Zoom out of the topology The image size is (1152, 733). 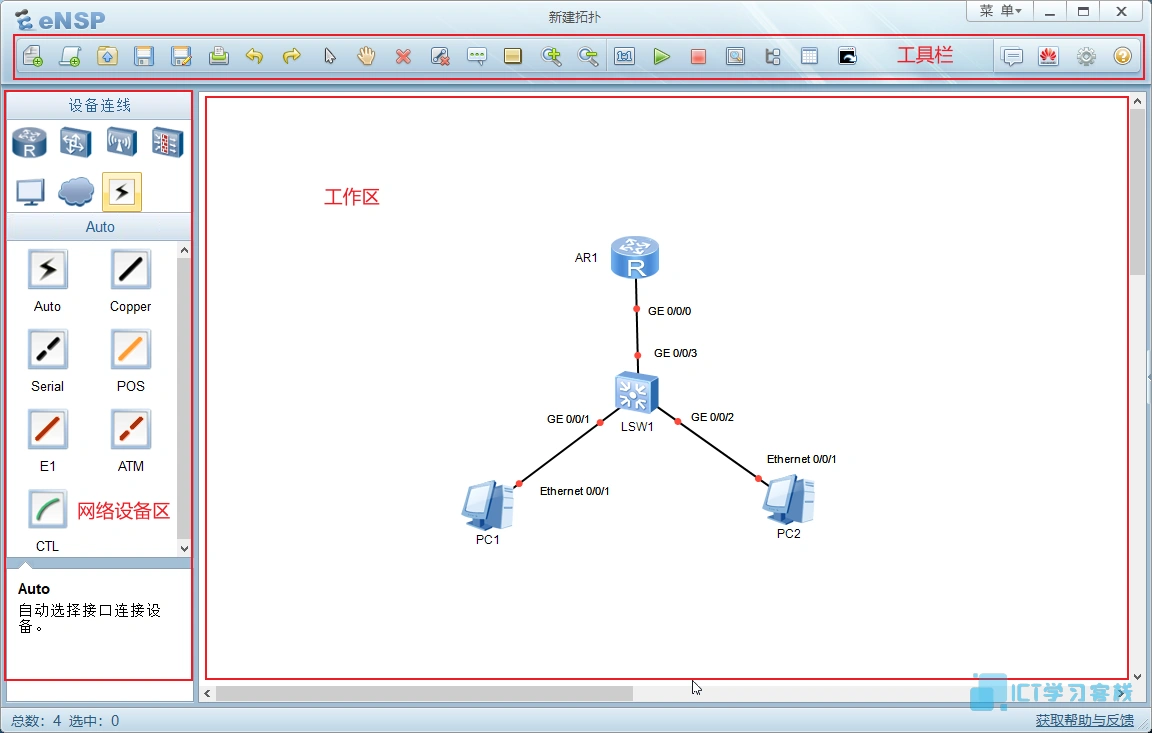pyautogui.click(x=588, y=57)
